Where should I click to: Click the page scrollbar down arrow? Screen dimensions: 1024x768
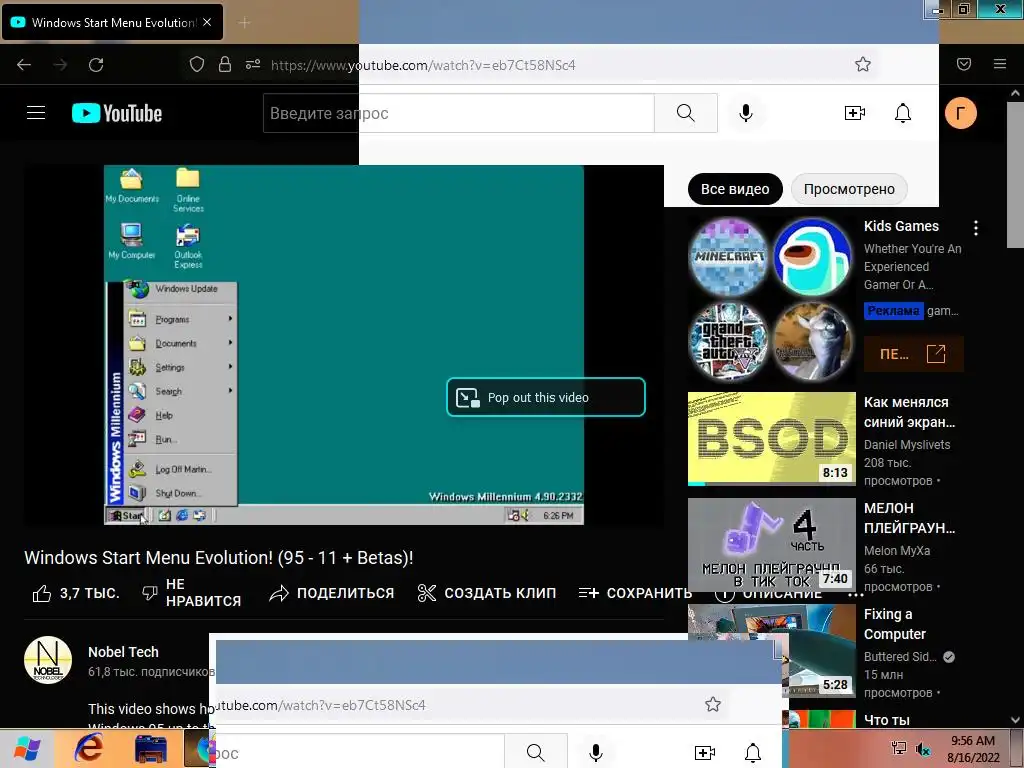1015,720
